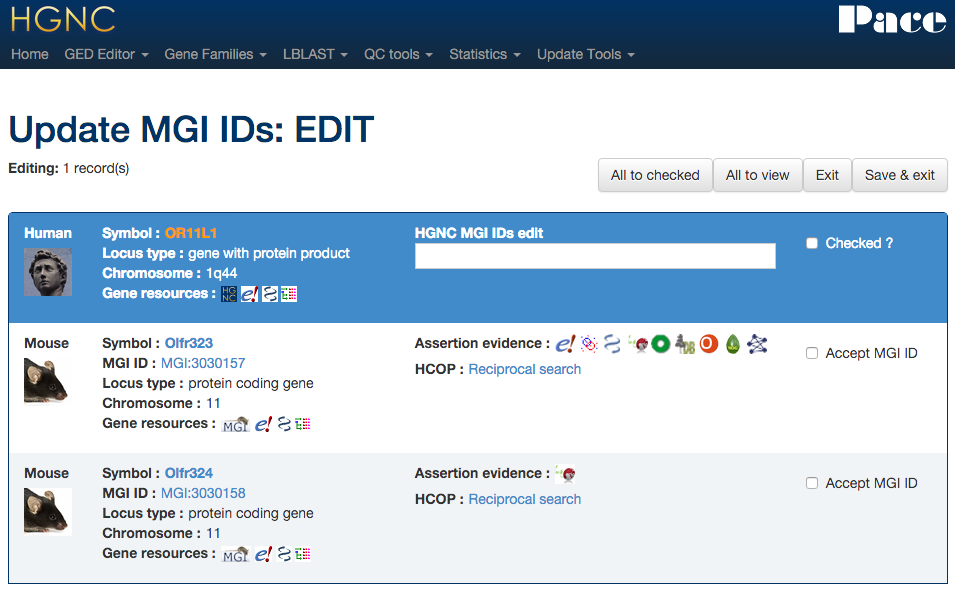Open the Statistics menu
The width and height of the screenshot is (955, 589).
484,54
